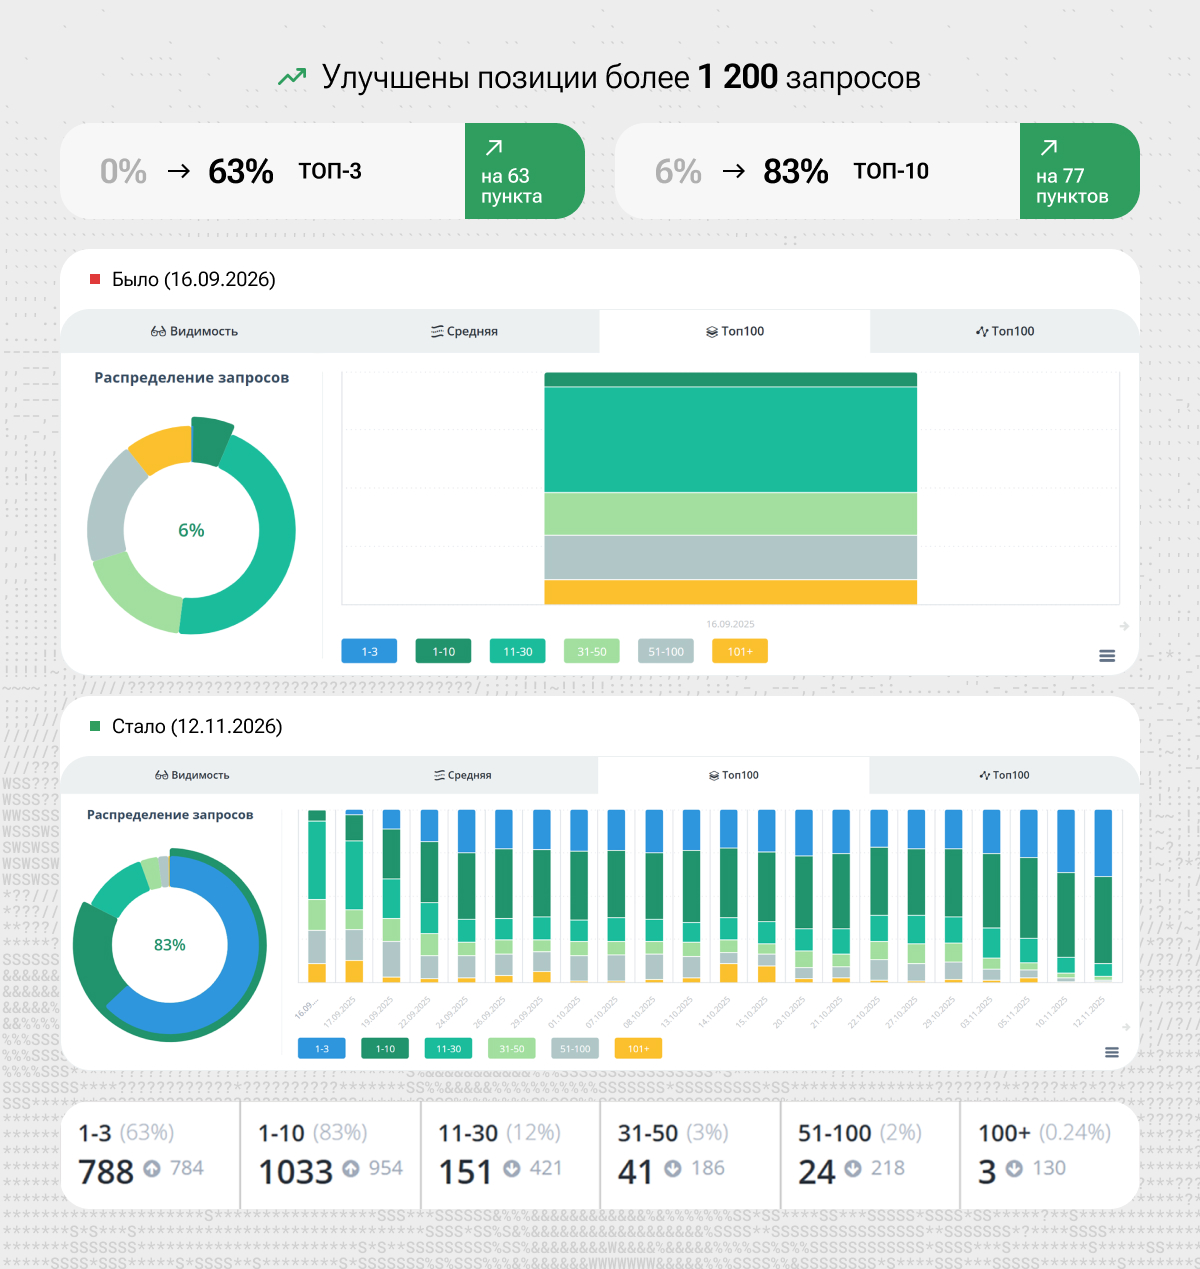Click the down-arrow icon beside 24
The width and height of the screenshot is (1200, 1269).
pyautogui.click(x=853, y=1169)
